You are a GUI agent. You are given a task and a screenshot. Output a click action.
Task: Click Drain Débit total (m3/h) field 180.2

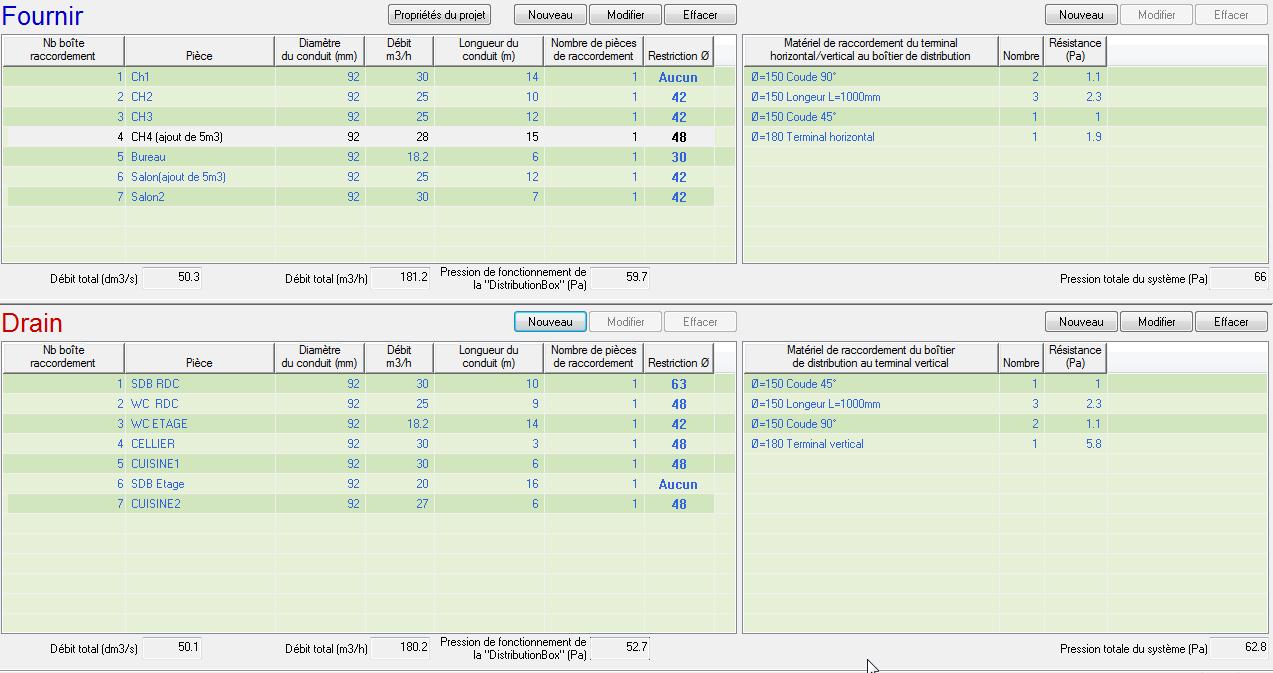[x=401, y=648]
